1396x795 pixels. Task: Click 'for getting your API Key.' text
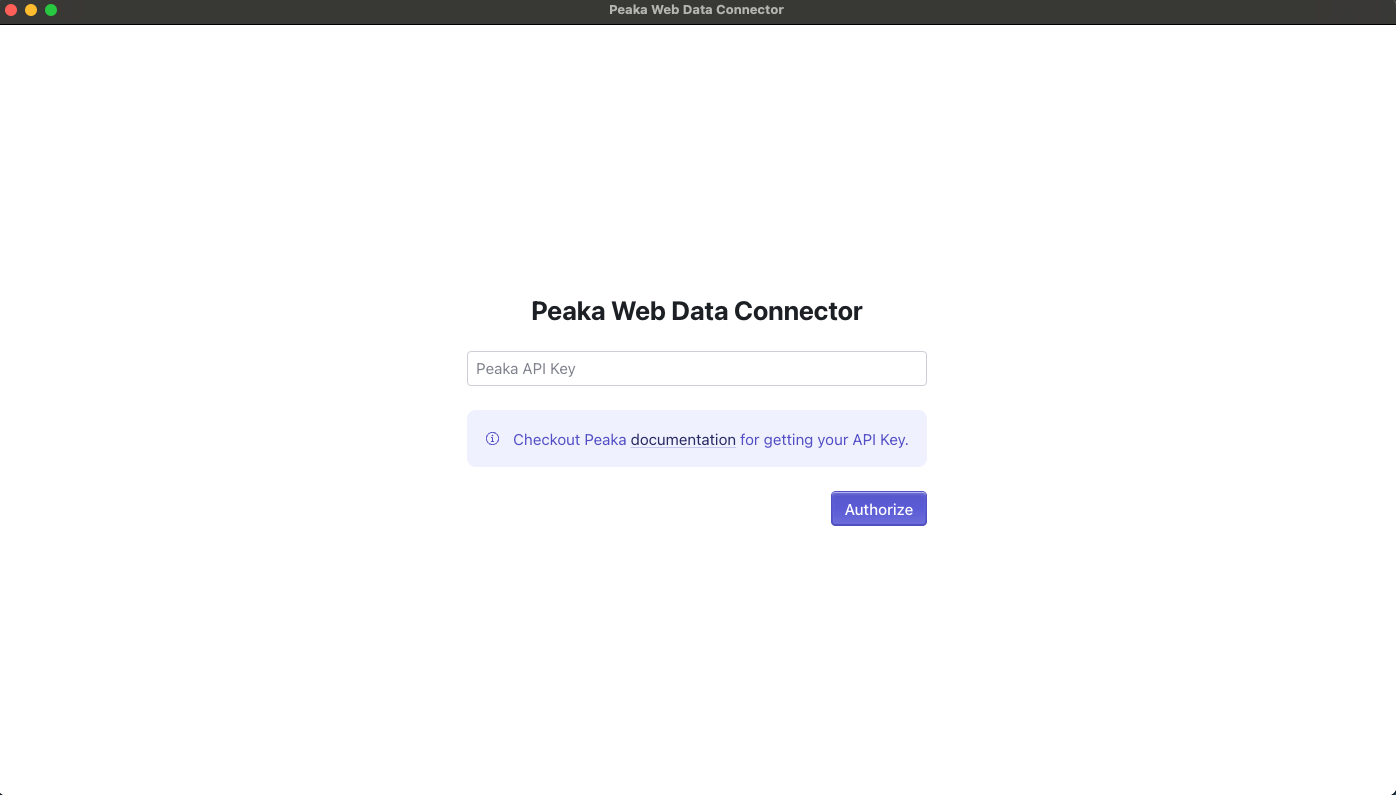tap(824, 440)
